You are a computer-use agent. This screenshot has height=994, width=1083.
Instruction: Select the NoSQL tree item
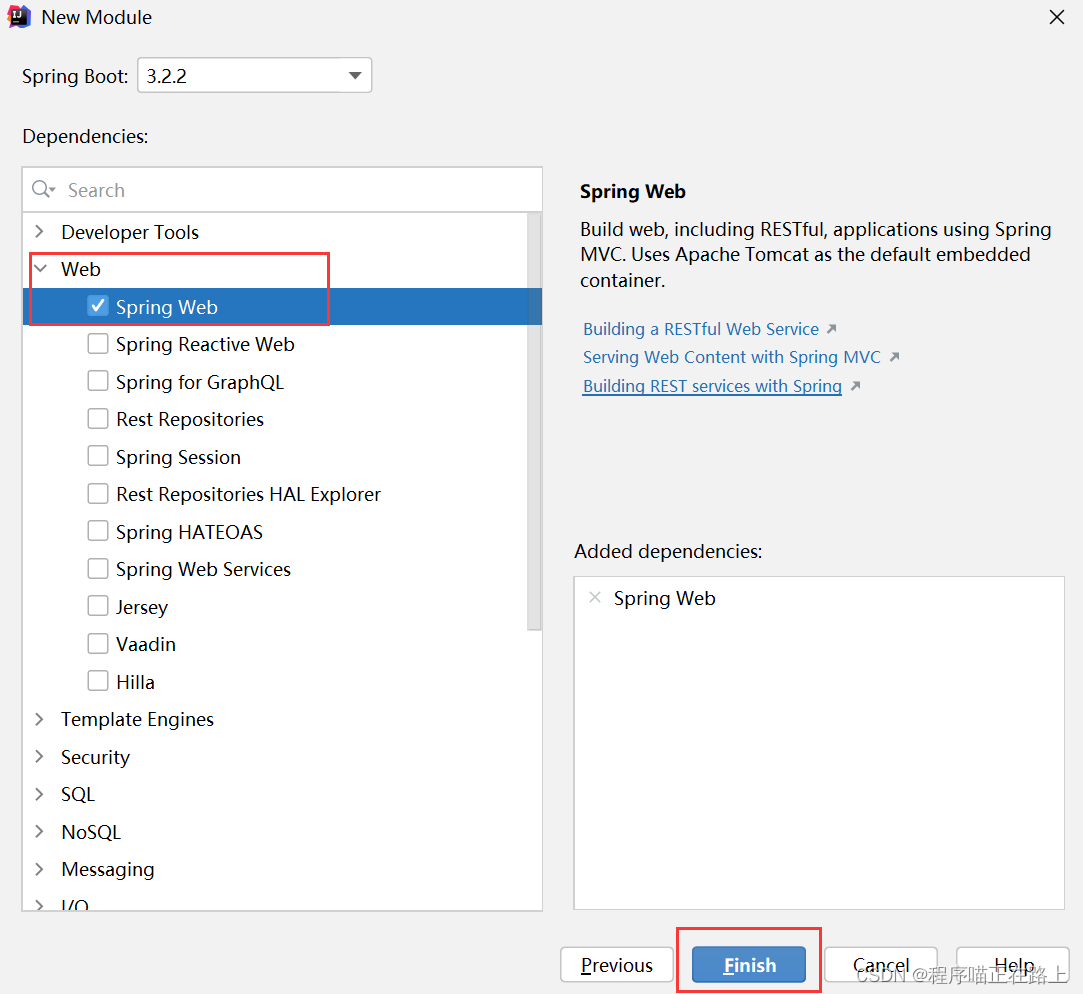91,832
